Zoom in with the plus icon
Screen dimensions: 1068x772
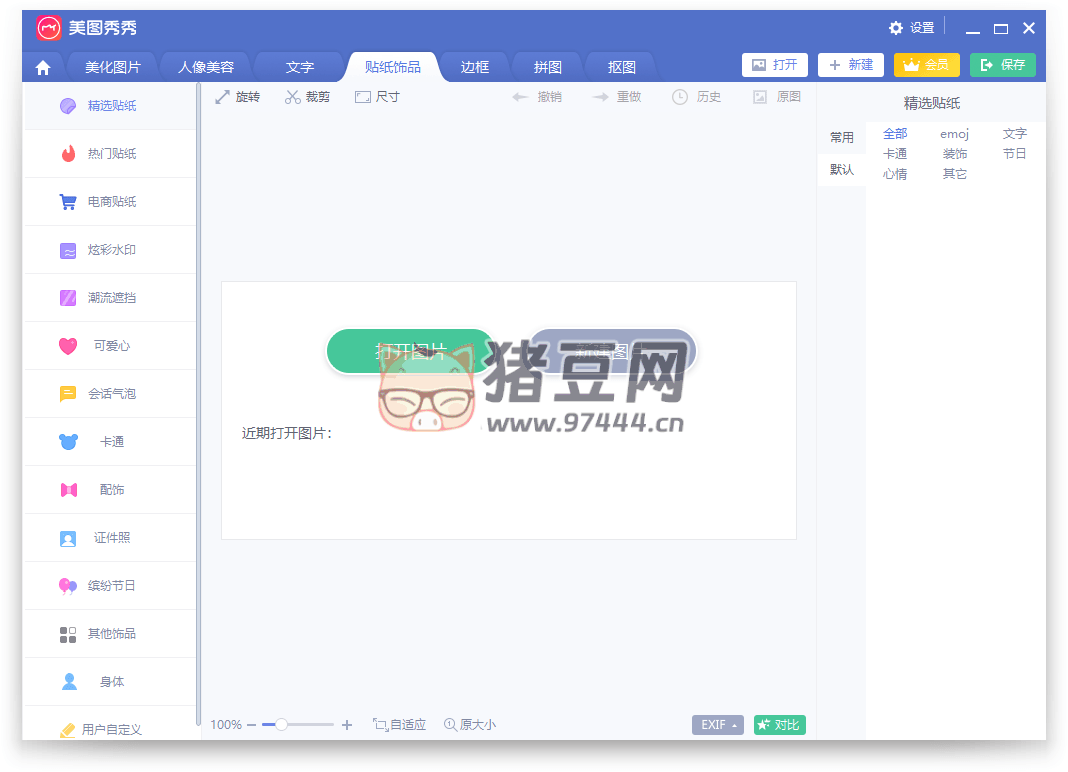point(347,725)
